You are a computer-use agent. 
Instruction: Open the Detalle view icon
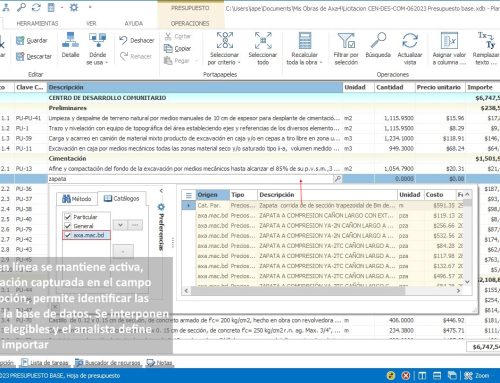tap(70, 40)
